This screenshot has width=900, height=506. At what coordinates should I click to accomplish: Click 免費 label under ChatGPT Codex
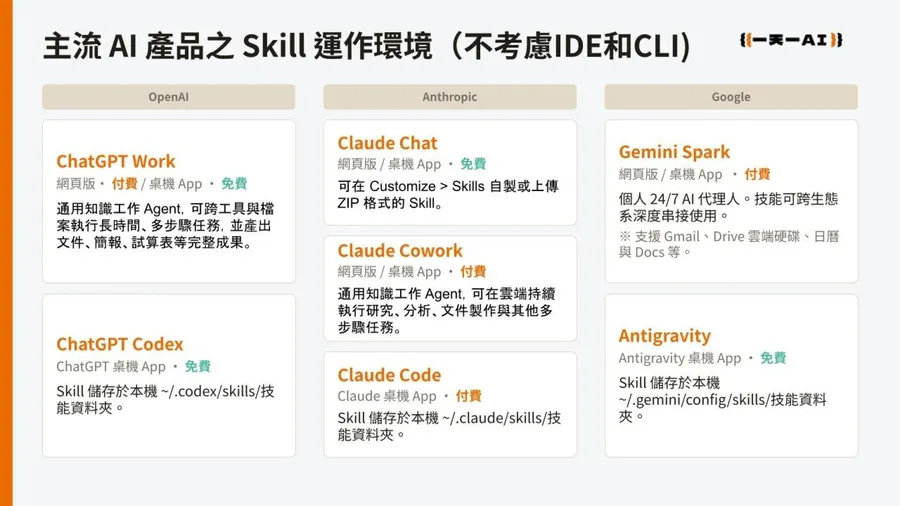(197, 367)
